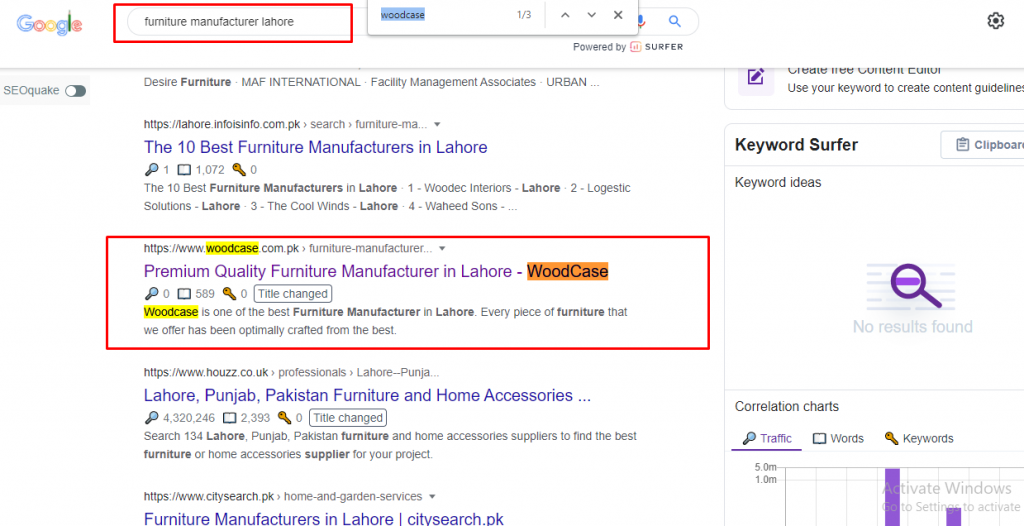1024x526 pixels.
Task: Toggle the SEOquake switch
Action: coord(75,91)
